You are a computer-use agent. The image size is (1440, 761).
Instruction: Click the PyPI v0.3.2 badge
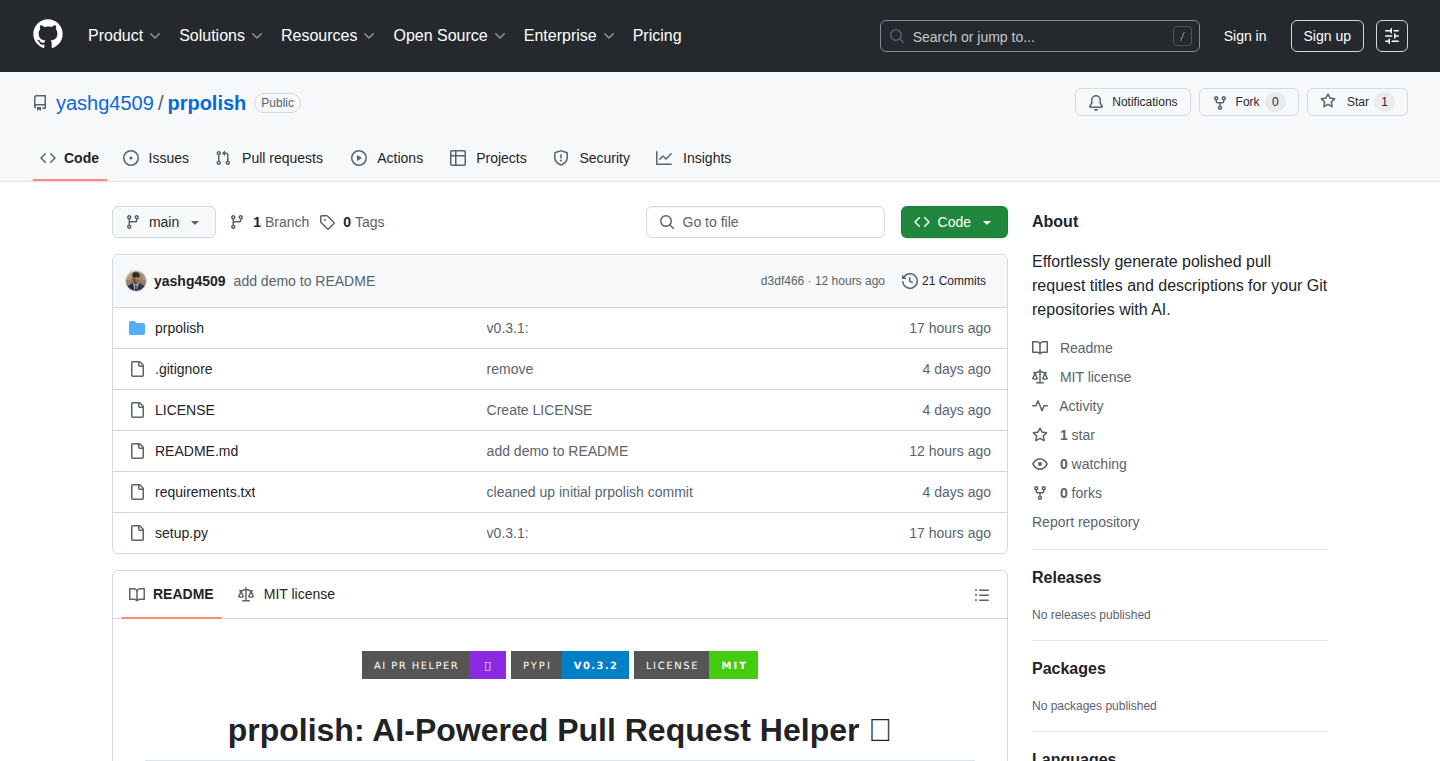(x=570, y=665)
